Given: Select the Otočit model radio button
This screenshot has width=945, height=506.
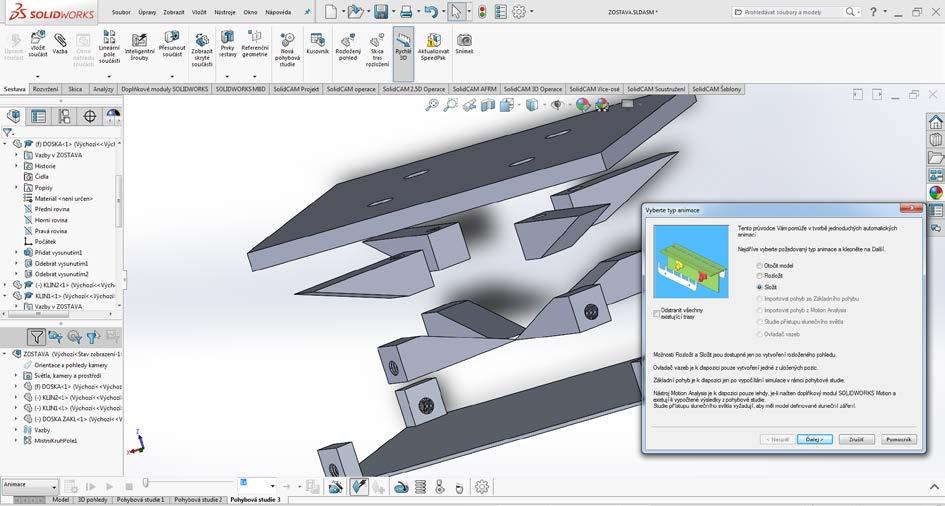Looking at the screenshot, I should (759, 266).
